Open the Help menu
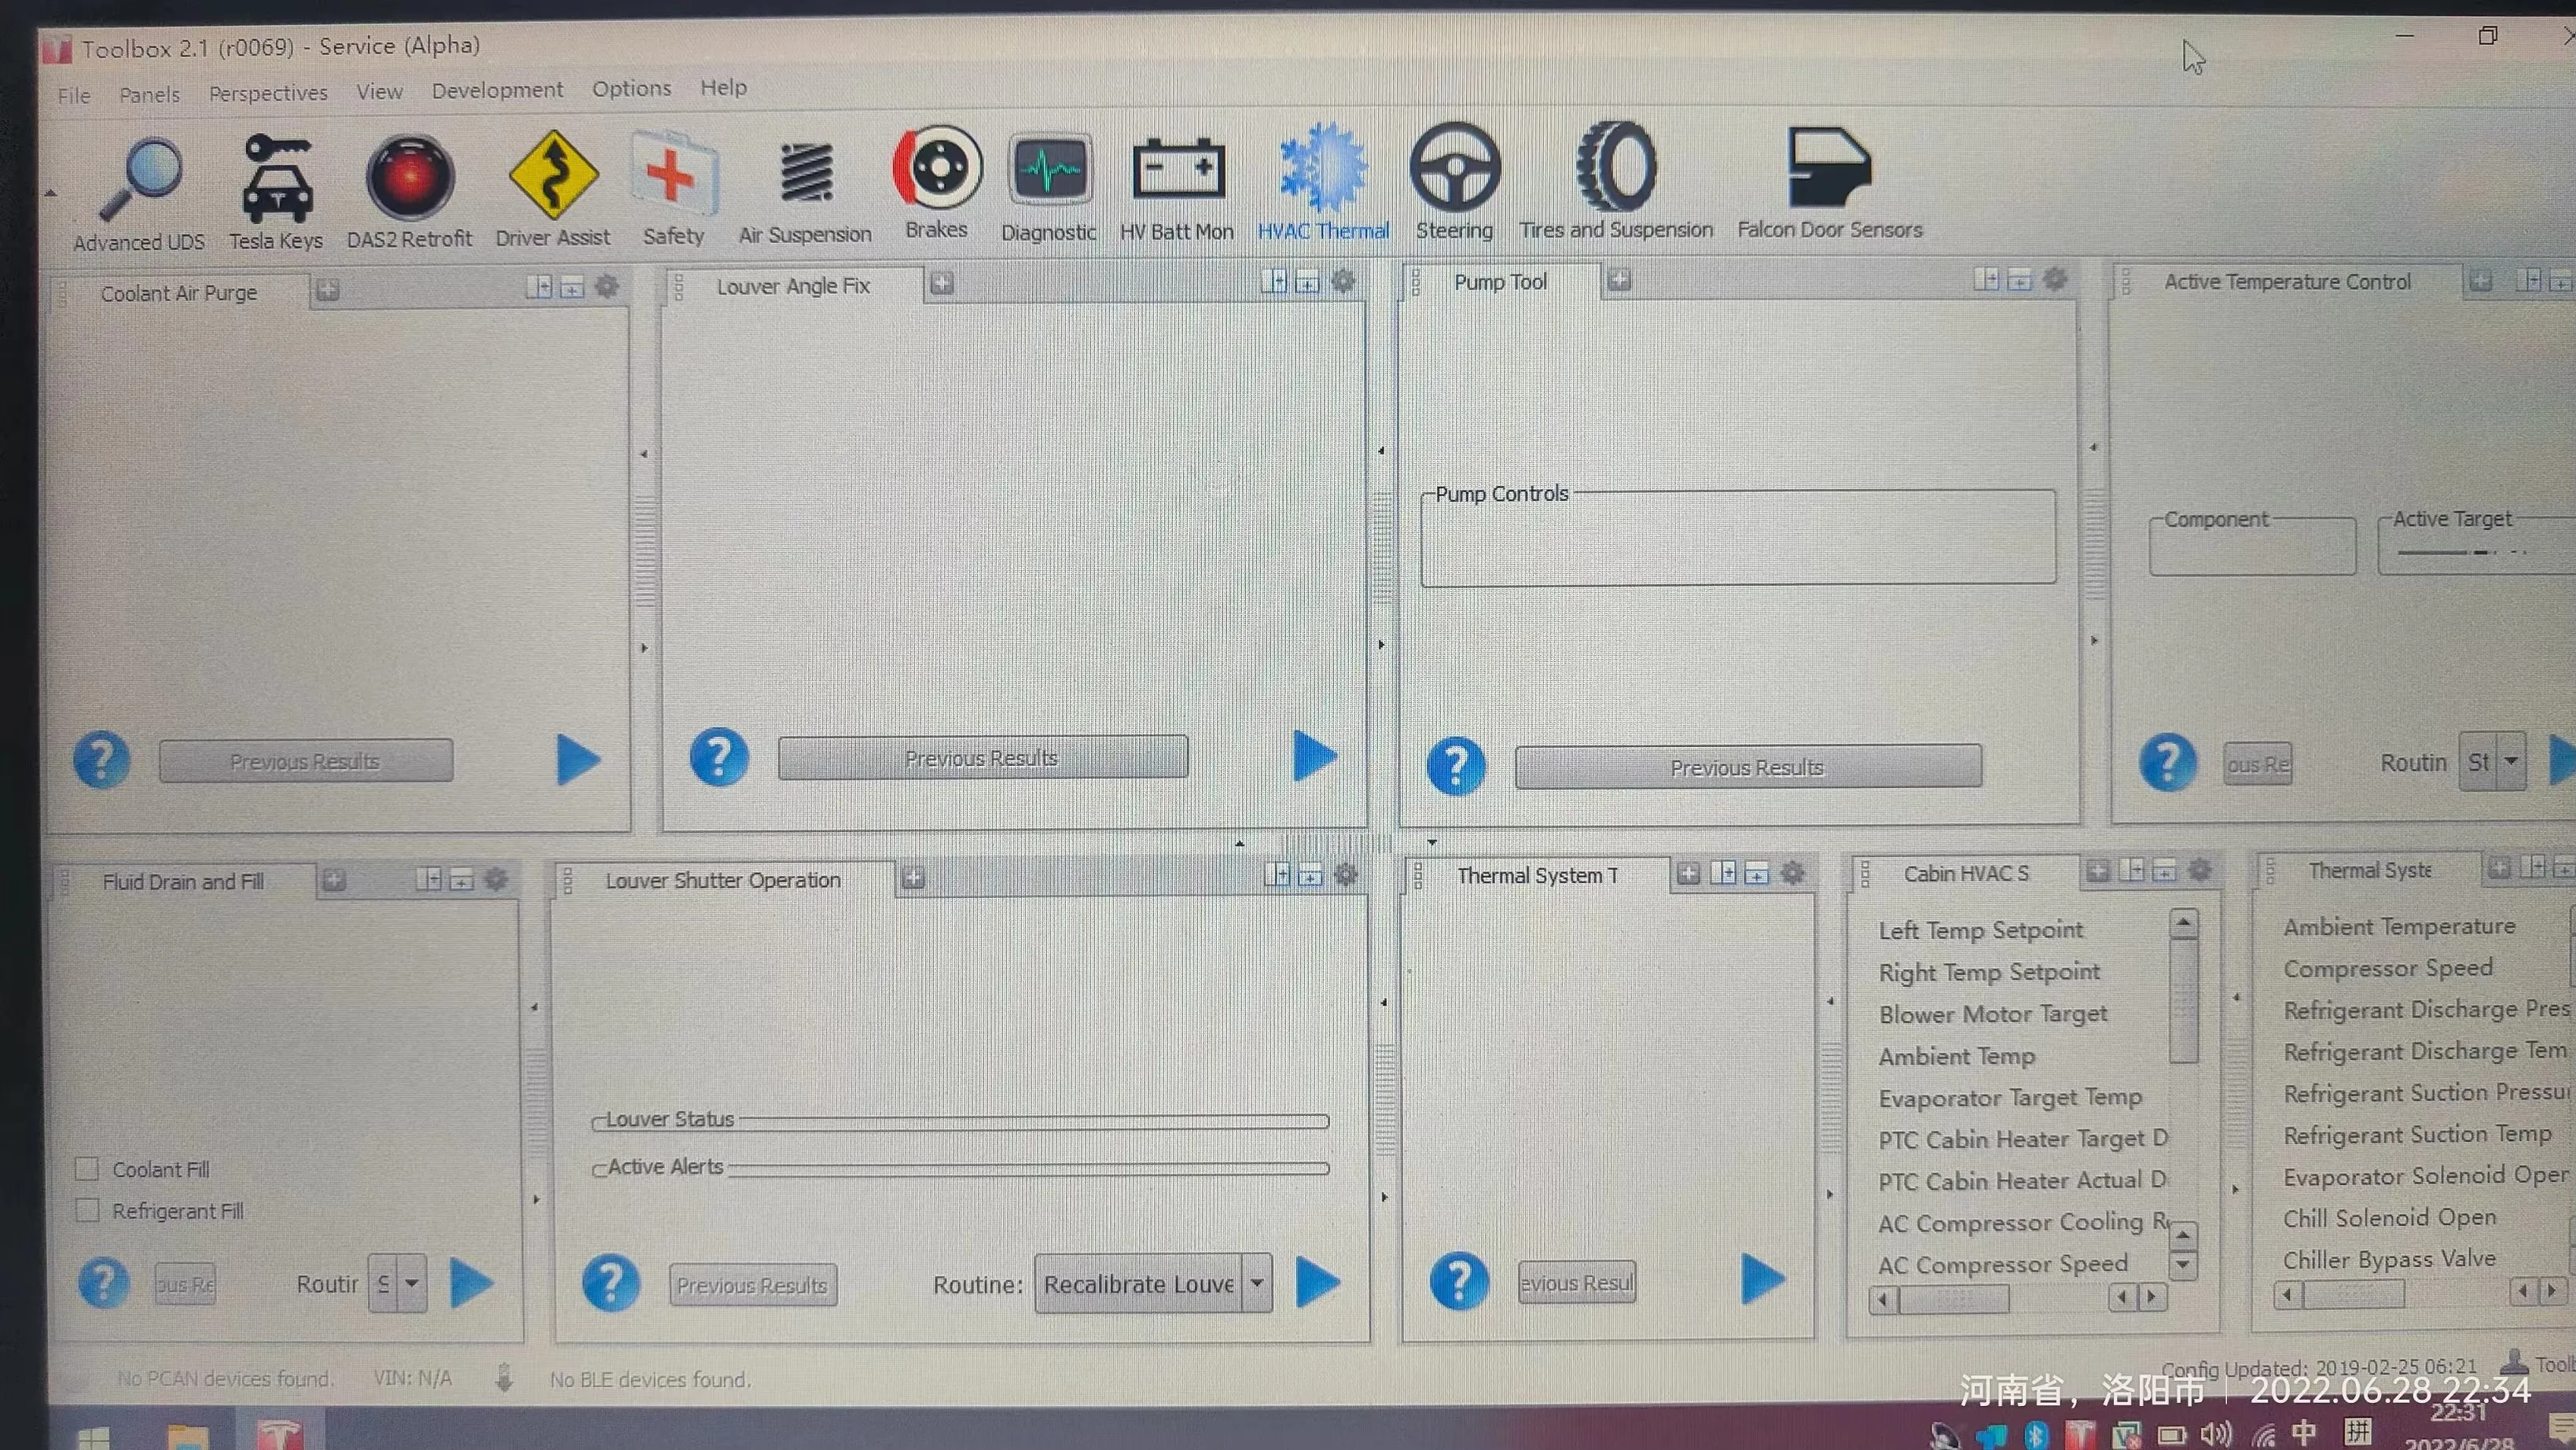The image size is (2576, 1450). (723, 87)
